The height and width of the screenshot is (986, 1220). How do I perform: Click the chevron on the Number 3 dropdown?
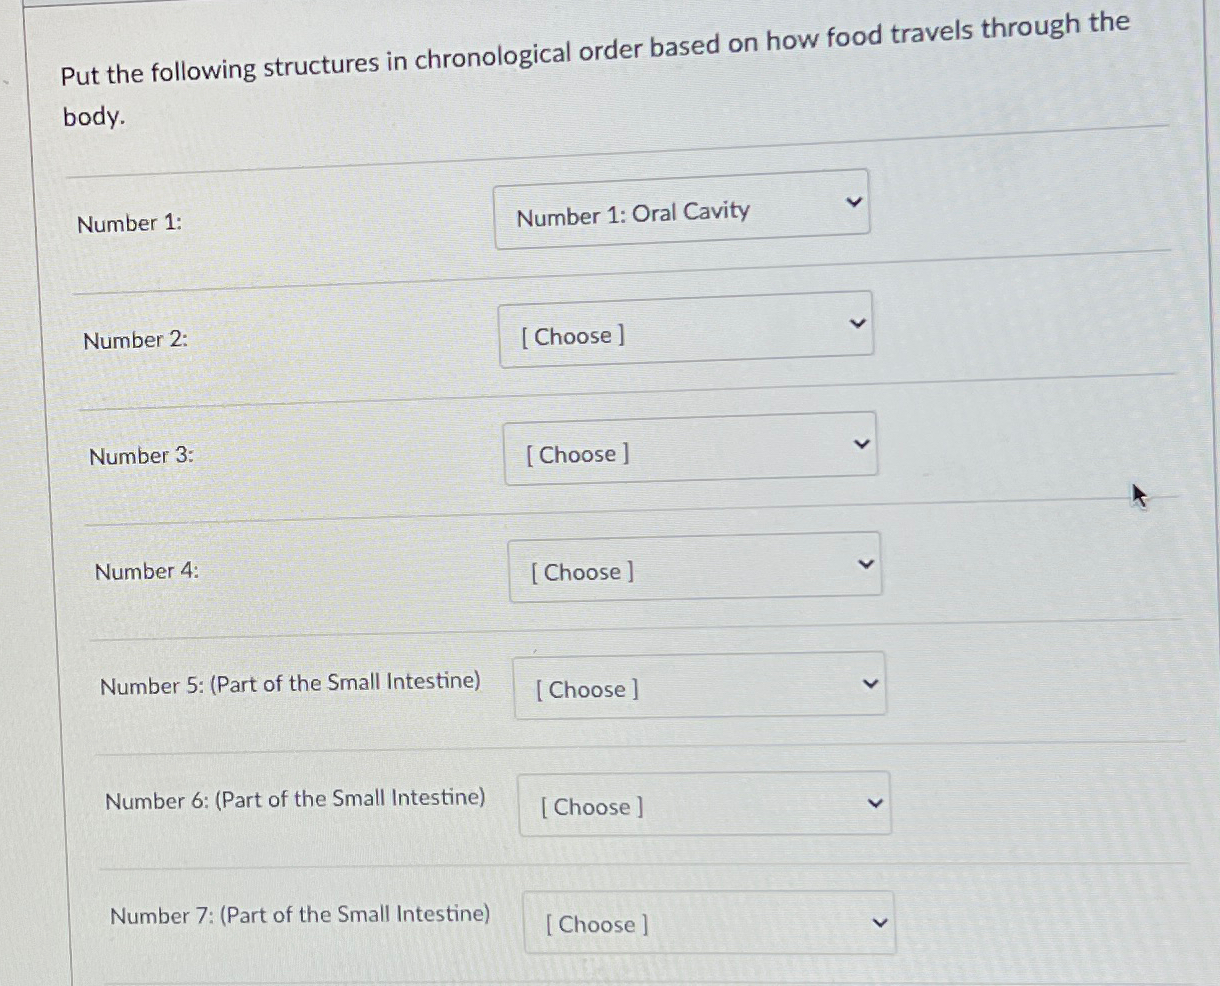tap(861, 439)
